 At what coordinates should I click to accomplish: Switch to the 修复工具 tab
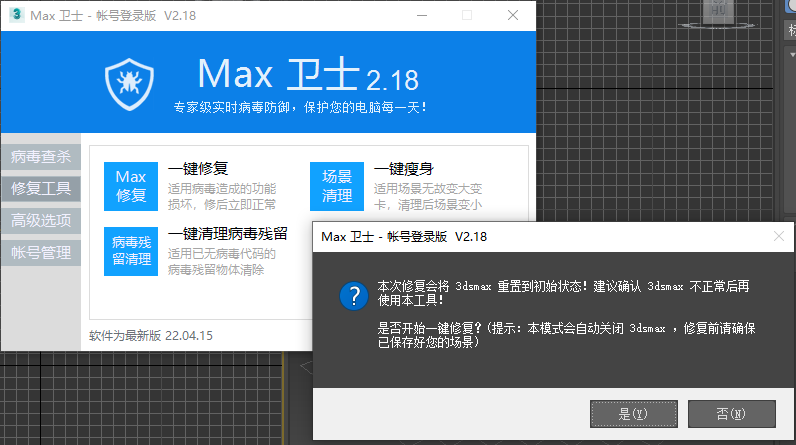pyautogui.click(x=41, y=189)
